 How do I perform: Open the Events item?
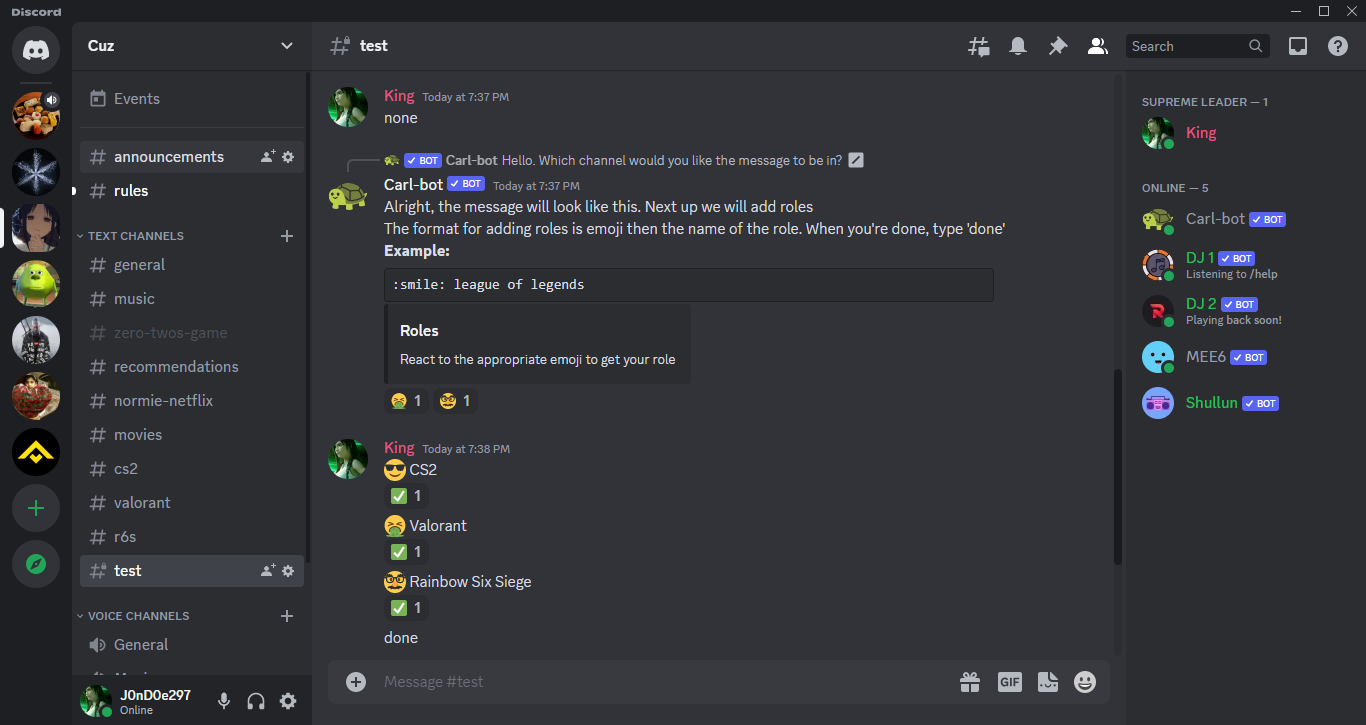point(136,99)
